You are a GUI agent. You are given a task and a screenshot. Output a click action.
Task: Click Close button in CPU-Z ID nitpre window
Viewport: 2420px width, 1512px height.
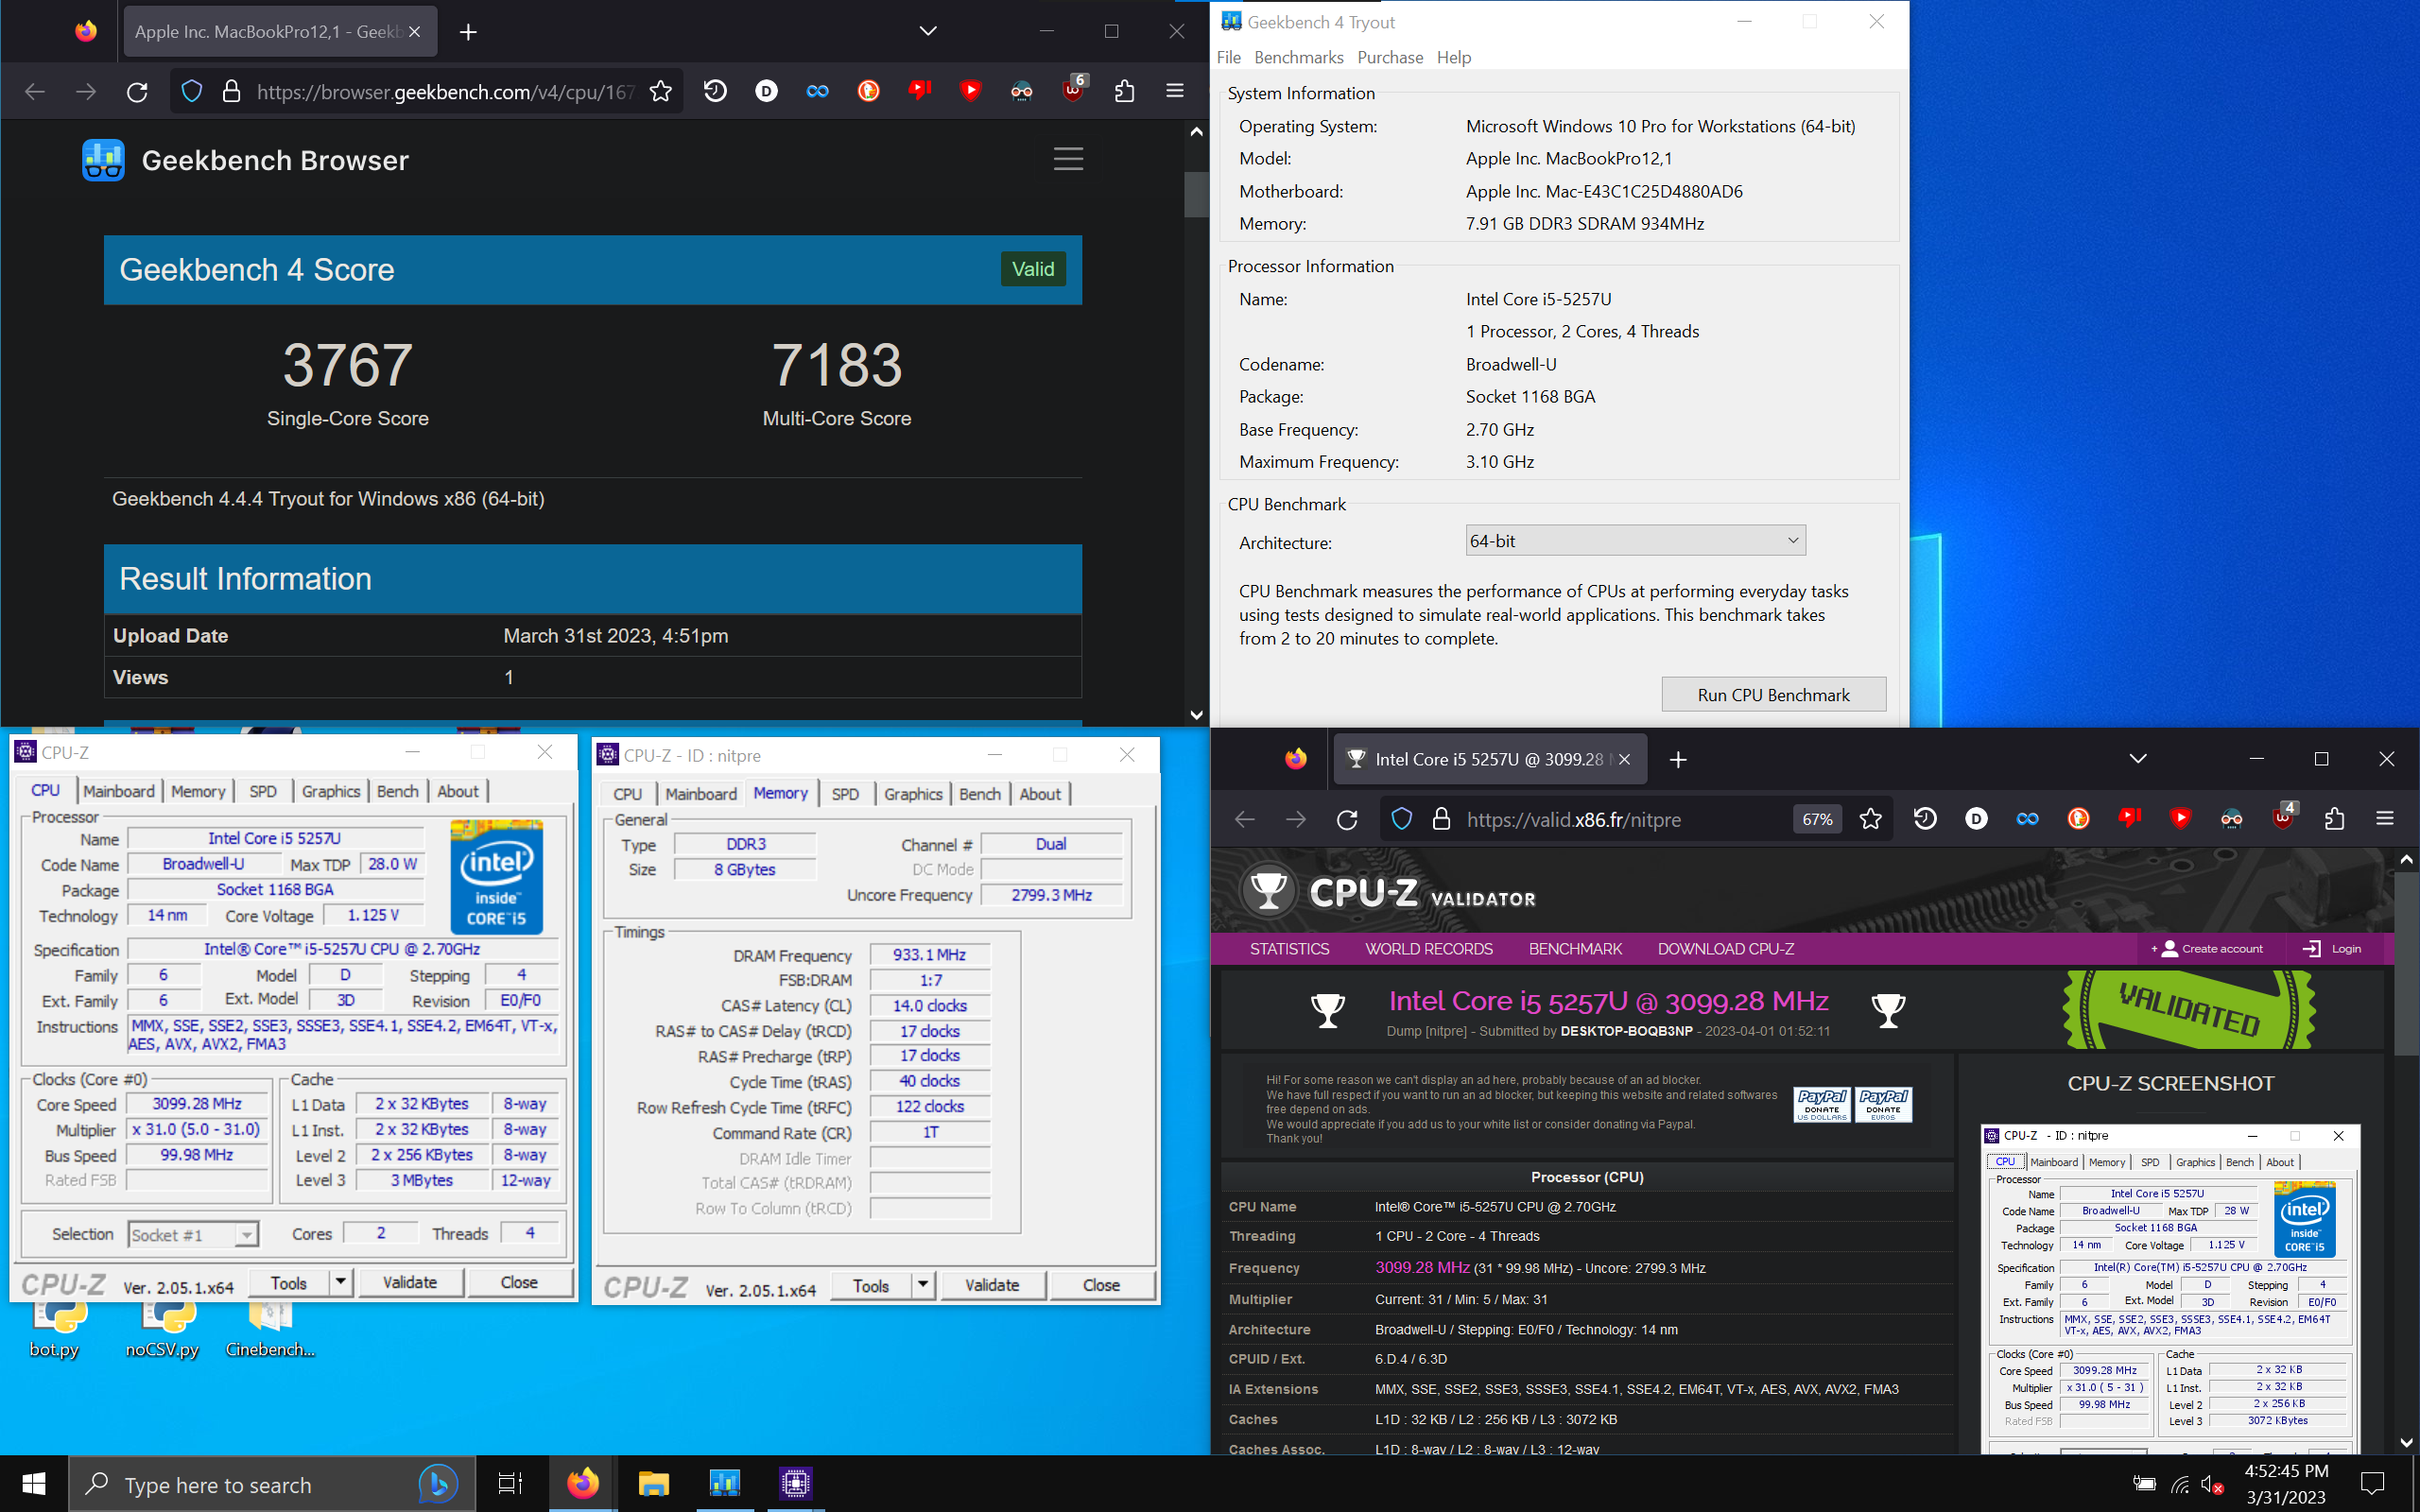[1101, 1286]
